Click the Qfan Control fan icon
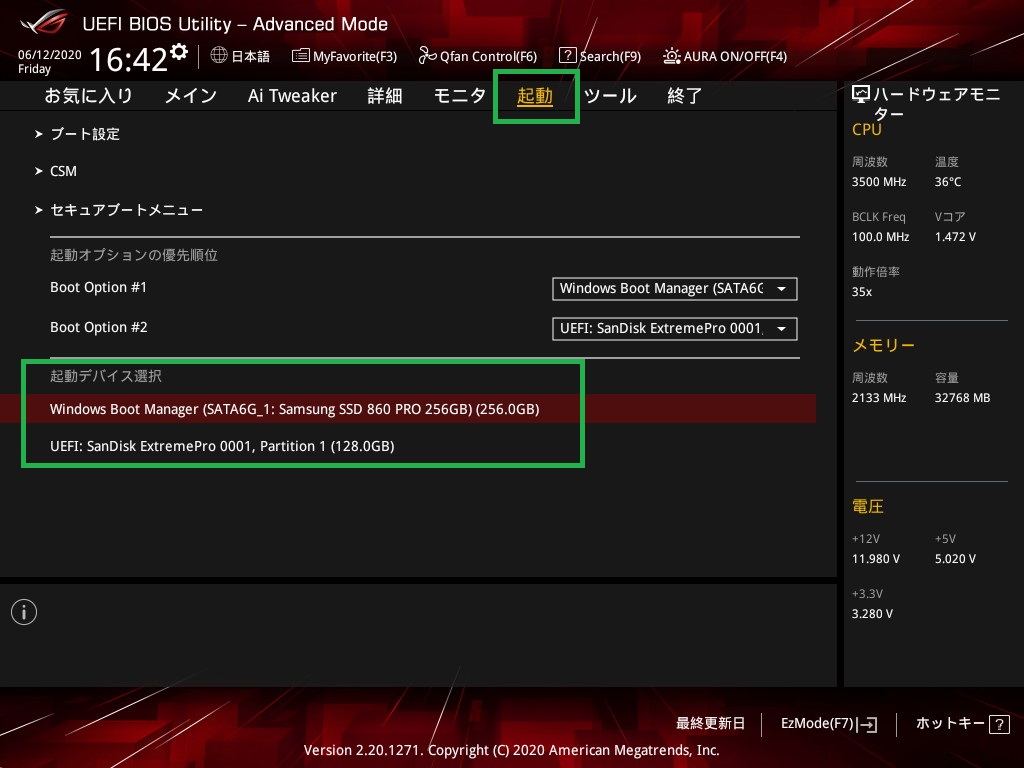 [x=427, y=56]
